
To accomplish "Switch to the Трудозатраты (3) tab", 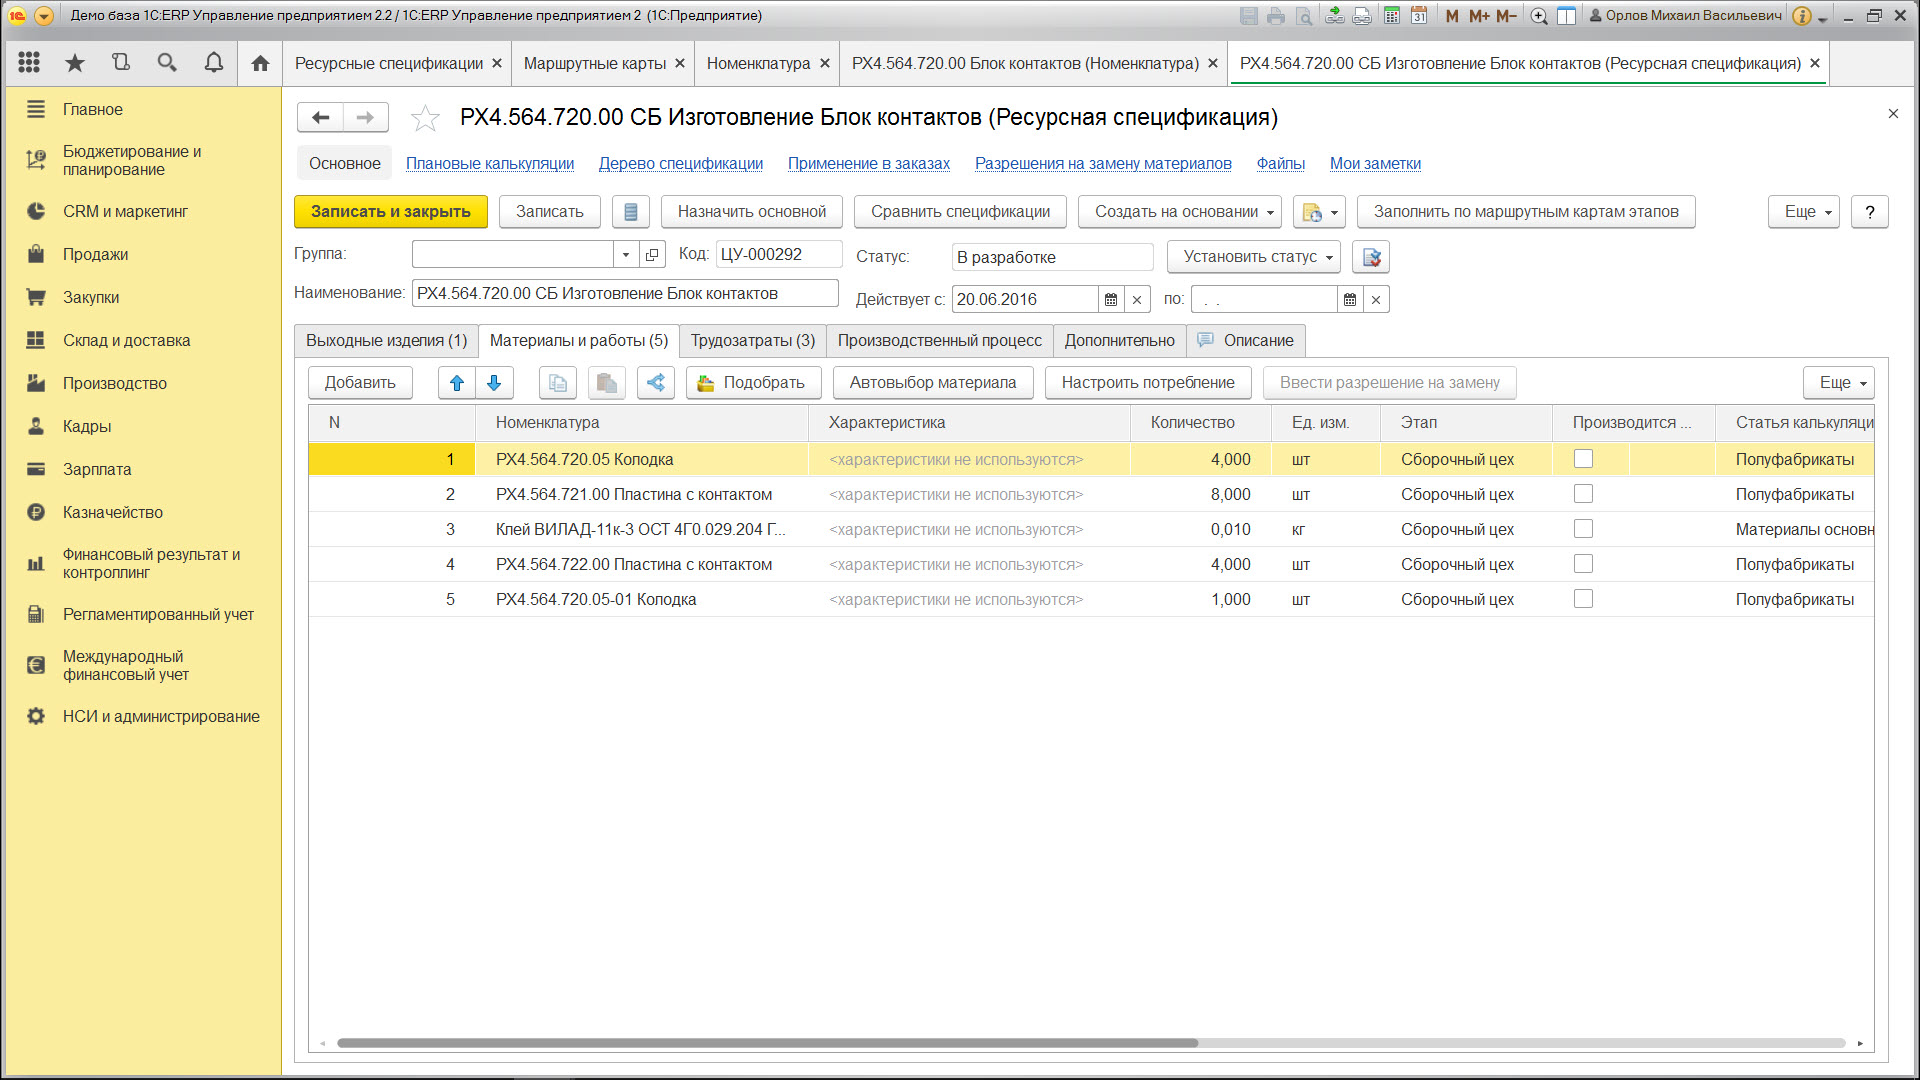I will click(x=752, y=341).
